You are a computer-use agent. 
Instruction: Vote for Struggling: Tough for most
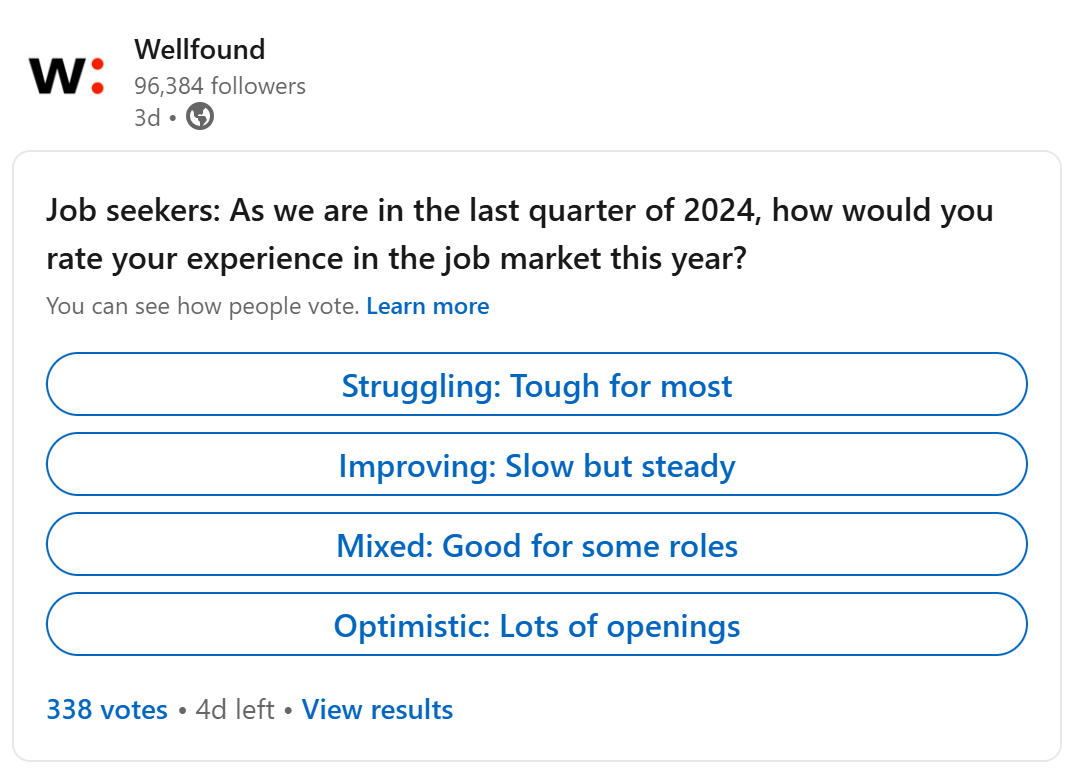pos(536,384)
